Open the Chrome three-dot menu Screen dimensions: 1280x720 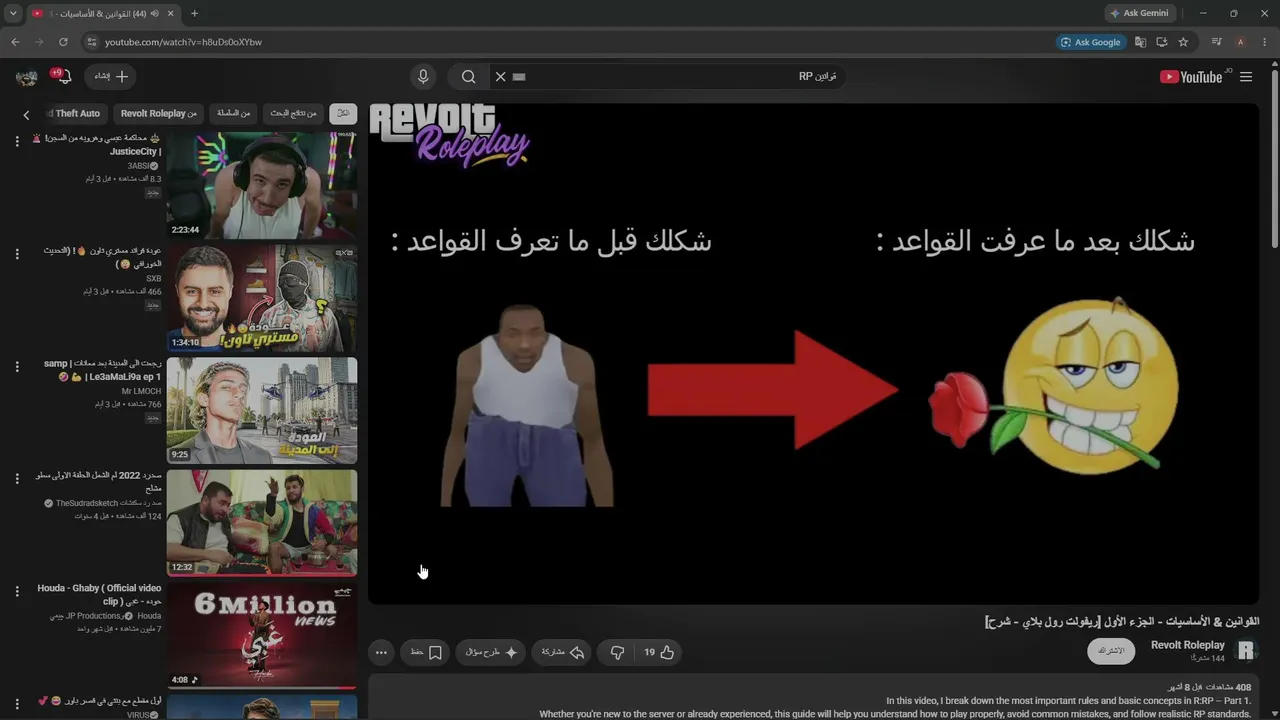(1263, 42)
